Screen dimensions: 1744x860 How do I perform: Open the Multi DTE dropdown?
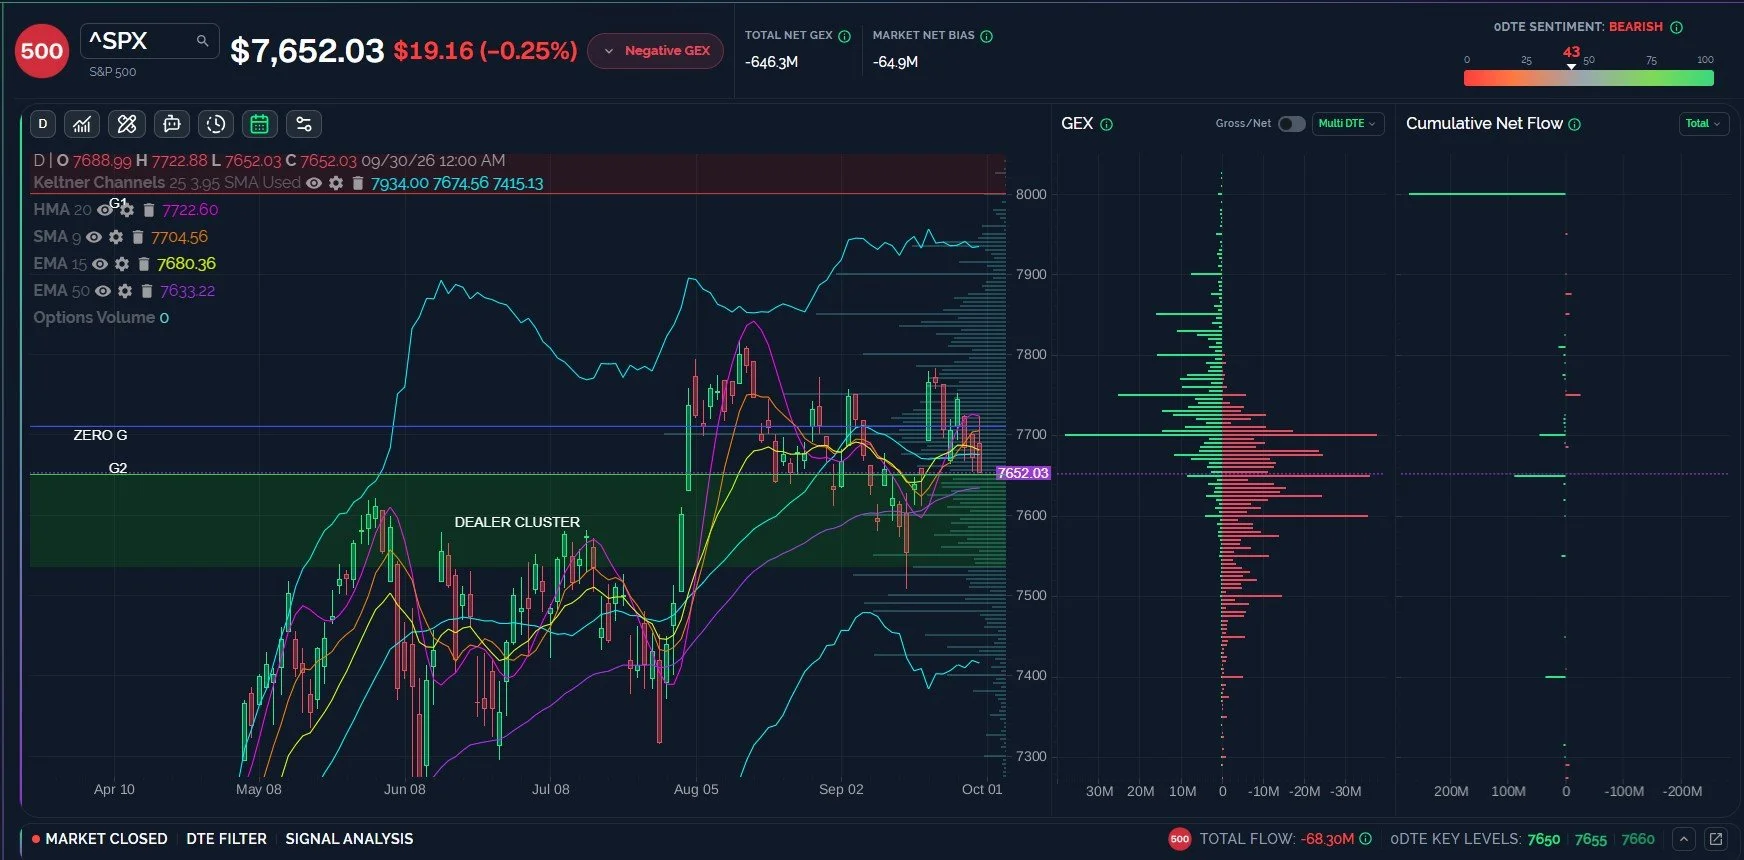[1347, 124]
